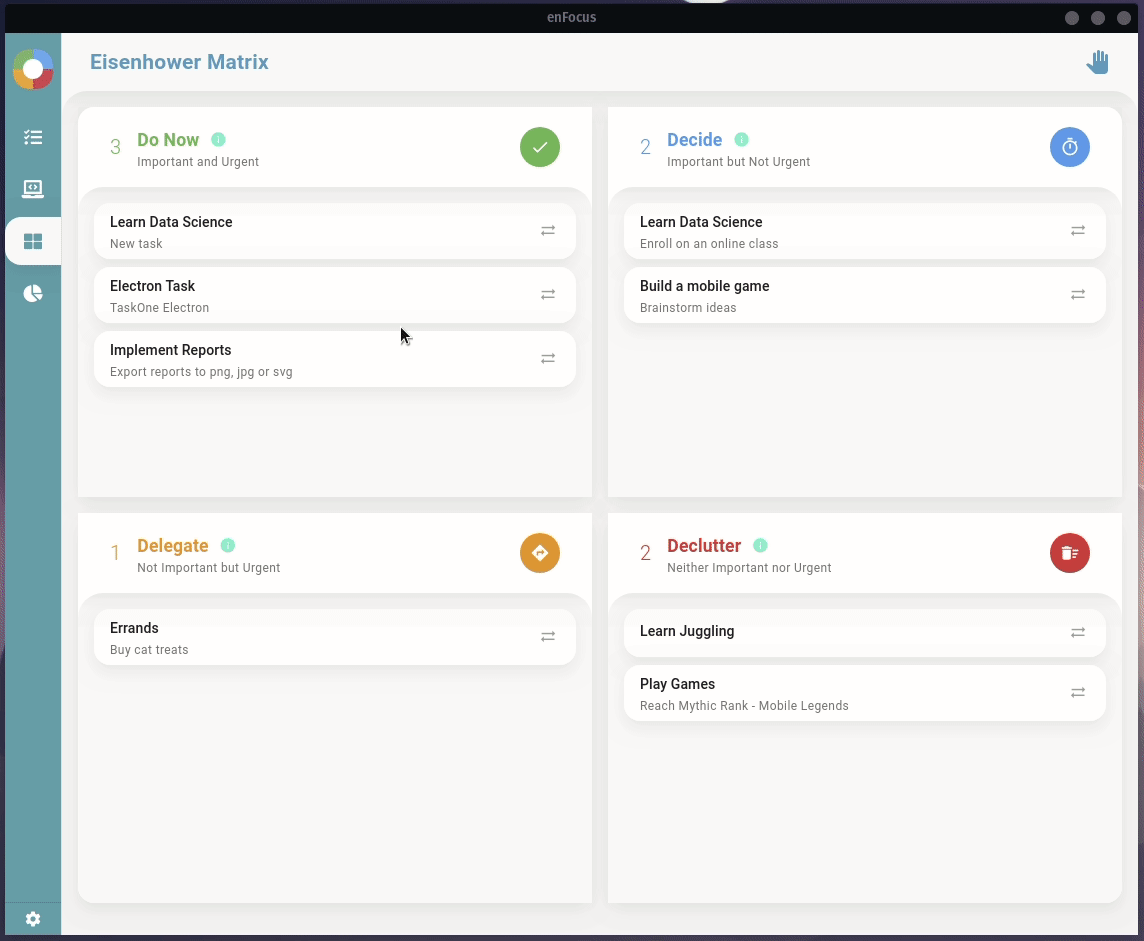Show info tooltip beside Decide heading
The image size is (1144, 941).
pyautogui.click(x=741, y=140)
